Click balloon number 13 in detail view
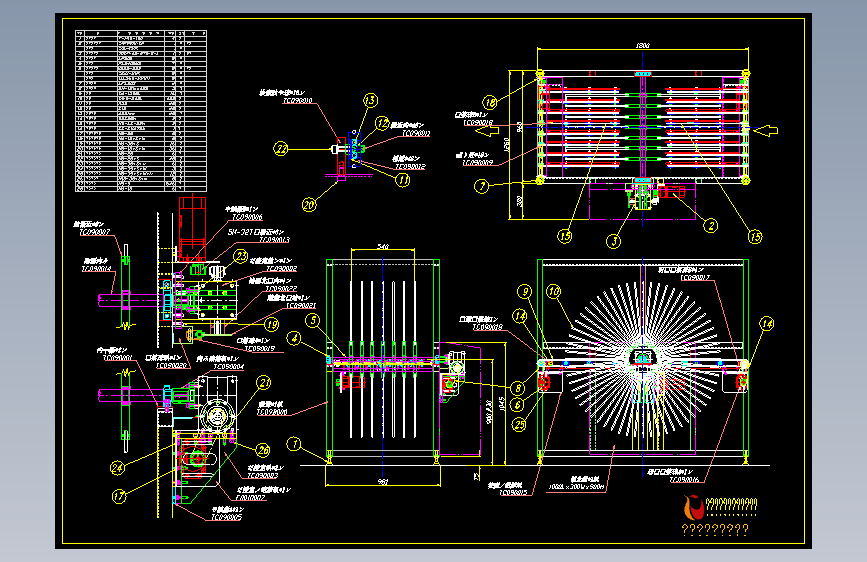 (x=370, y=100)
